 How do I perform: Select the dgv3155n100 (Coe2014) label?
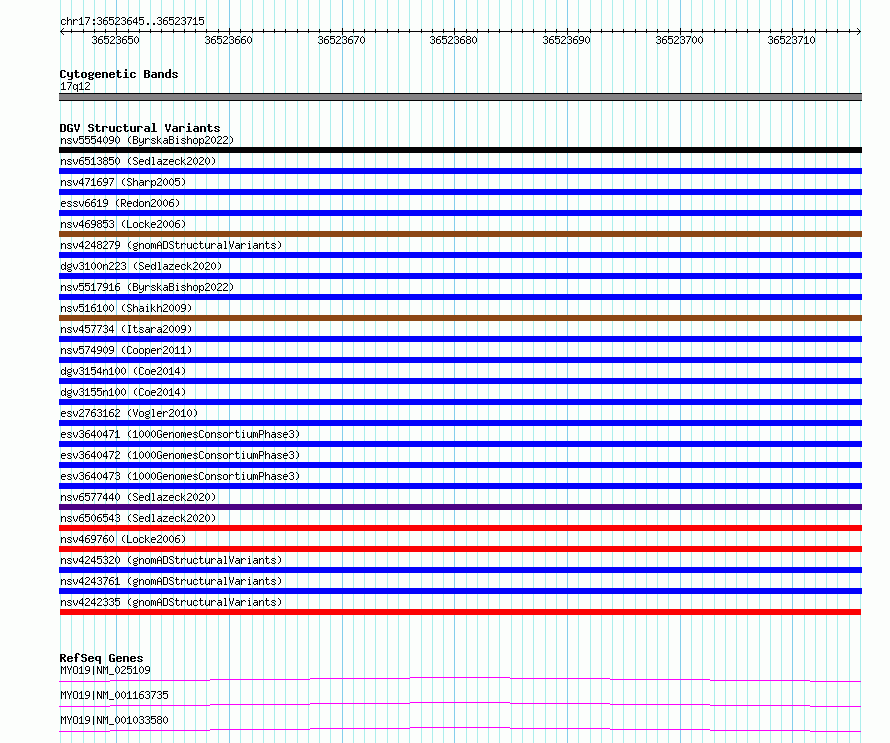[123, 392]
